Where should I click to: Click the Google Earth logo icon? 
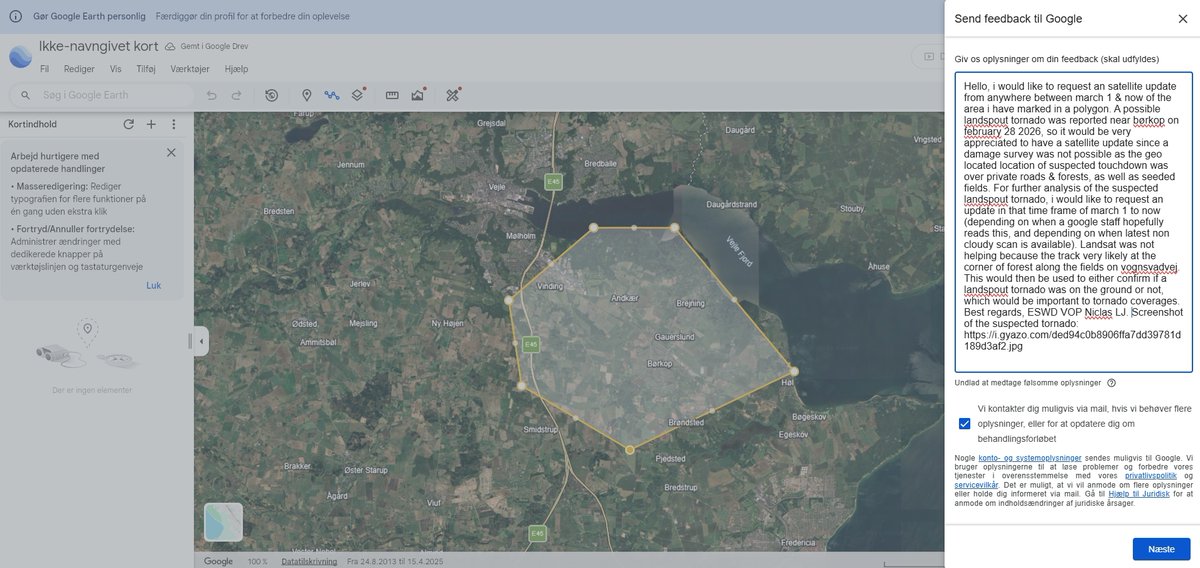click(20, 57)
